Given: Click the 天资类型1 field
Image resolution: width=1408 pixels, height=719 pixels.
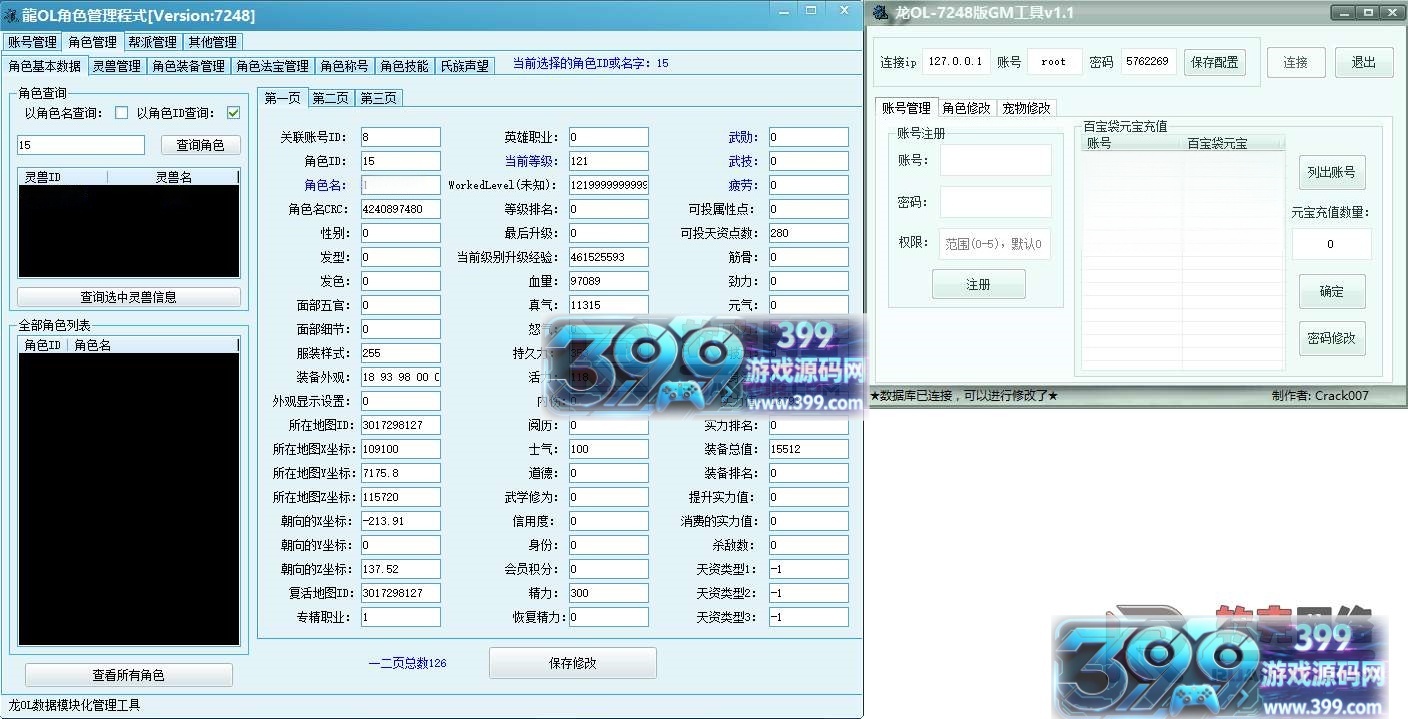Looking at the screenshot, I should click(808, 569).
